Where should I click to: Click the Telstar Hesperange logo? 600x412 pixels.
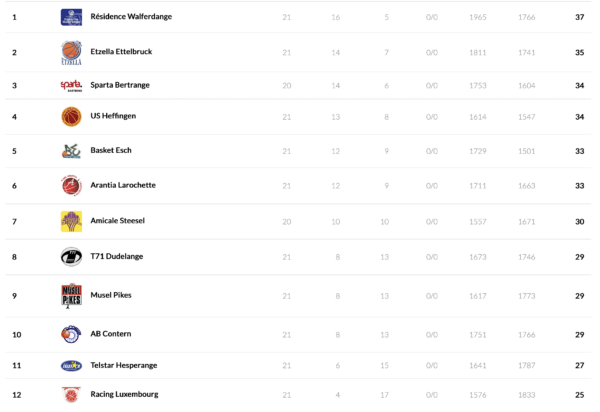[71, 366]
